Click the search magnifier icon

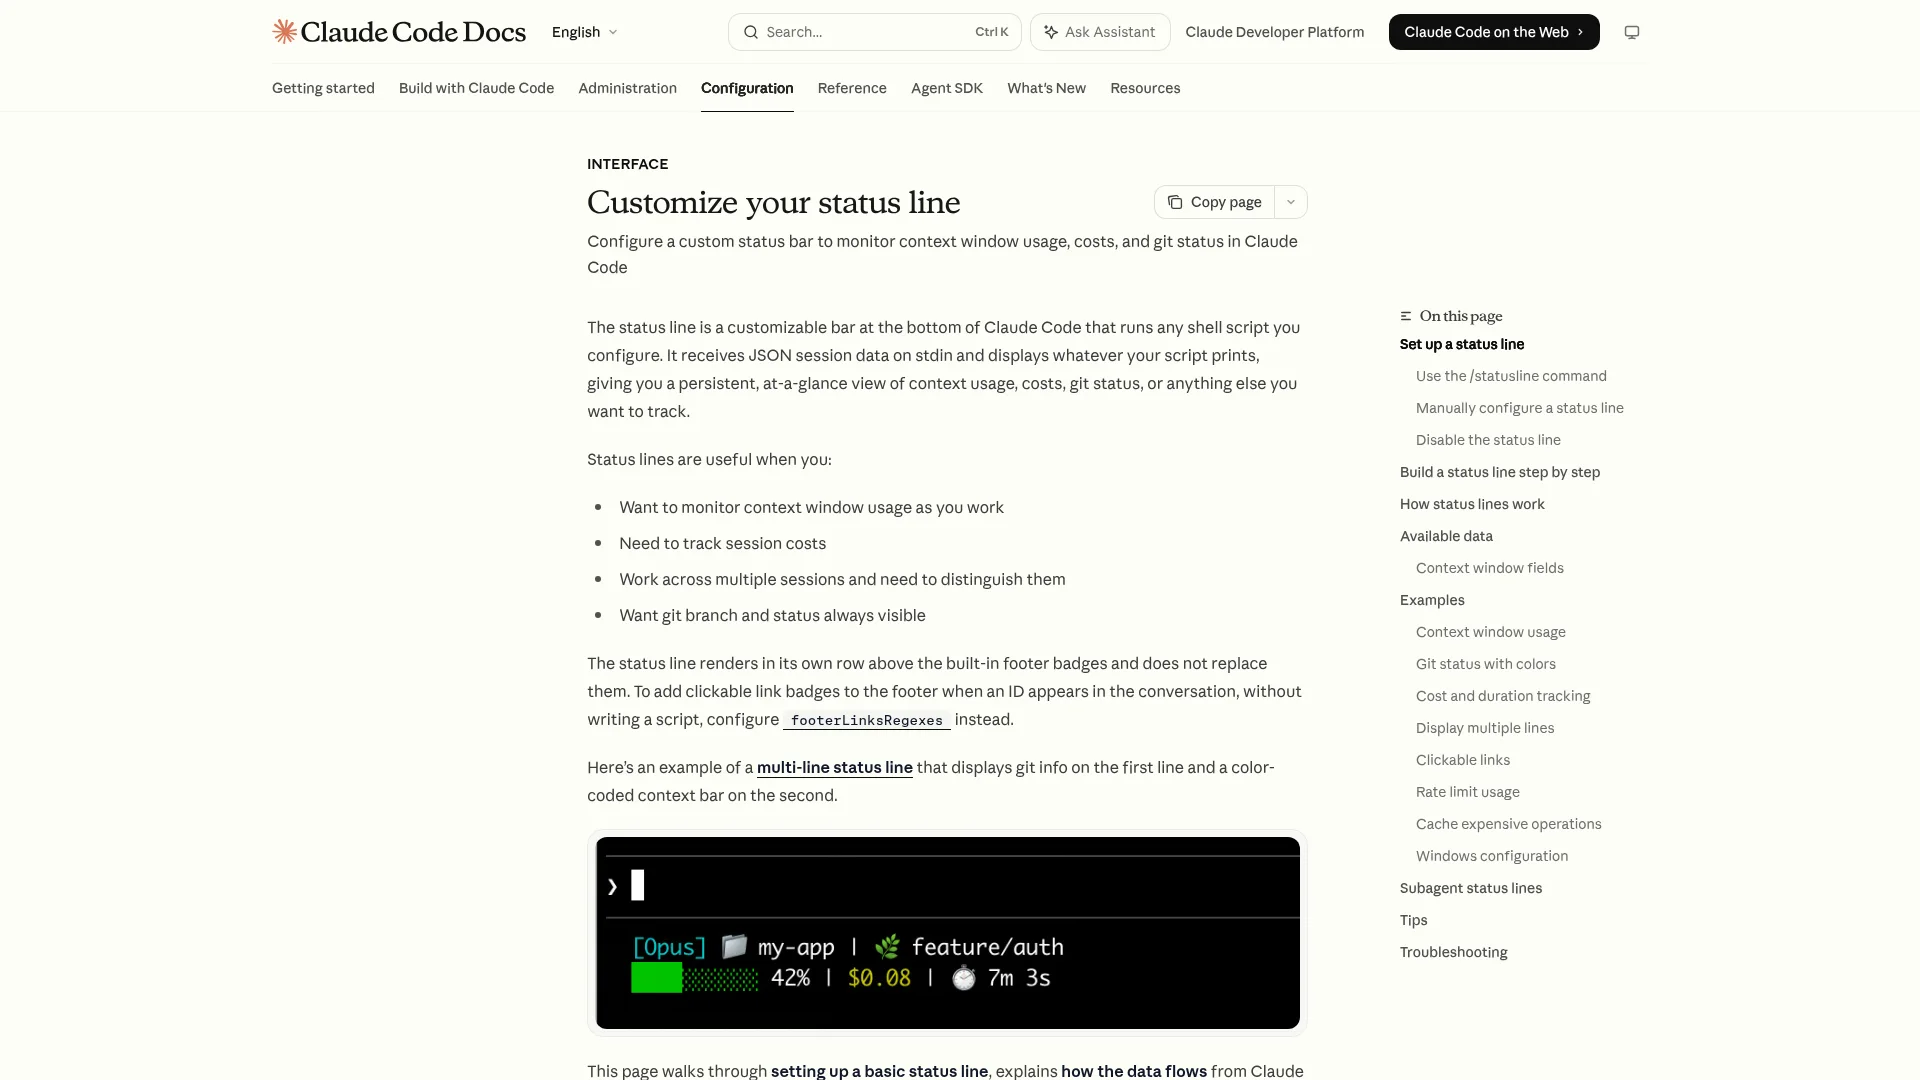tap(751, 32)
